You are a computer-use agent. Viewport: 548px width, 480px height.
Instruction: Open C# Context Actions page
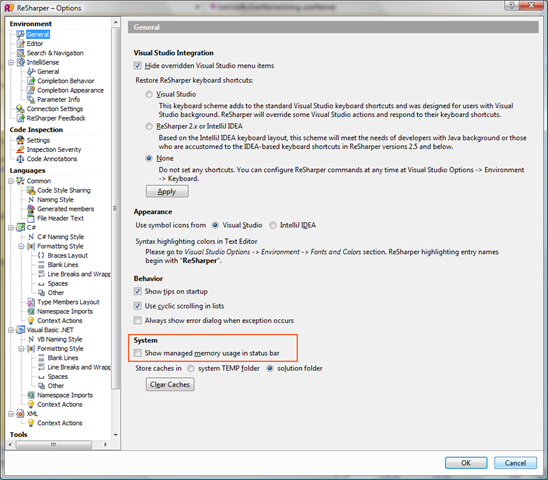(60, 321)
